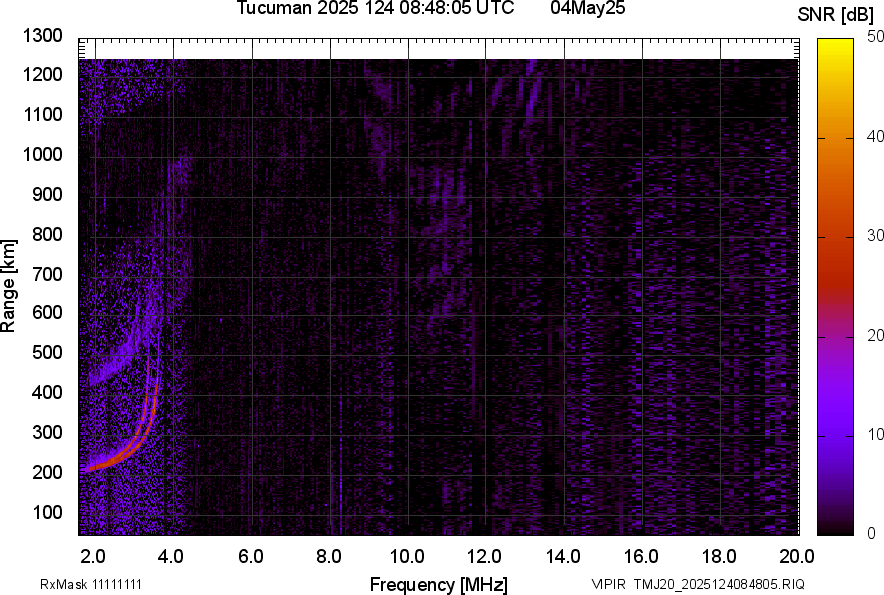The height and width of the screenshot is (595, 884).
Task: Click range axis tick 1200
Action: click(x=42, y=74)
